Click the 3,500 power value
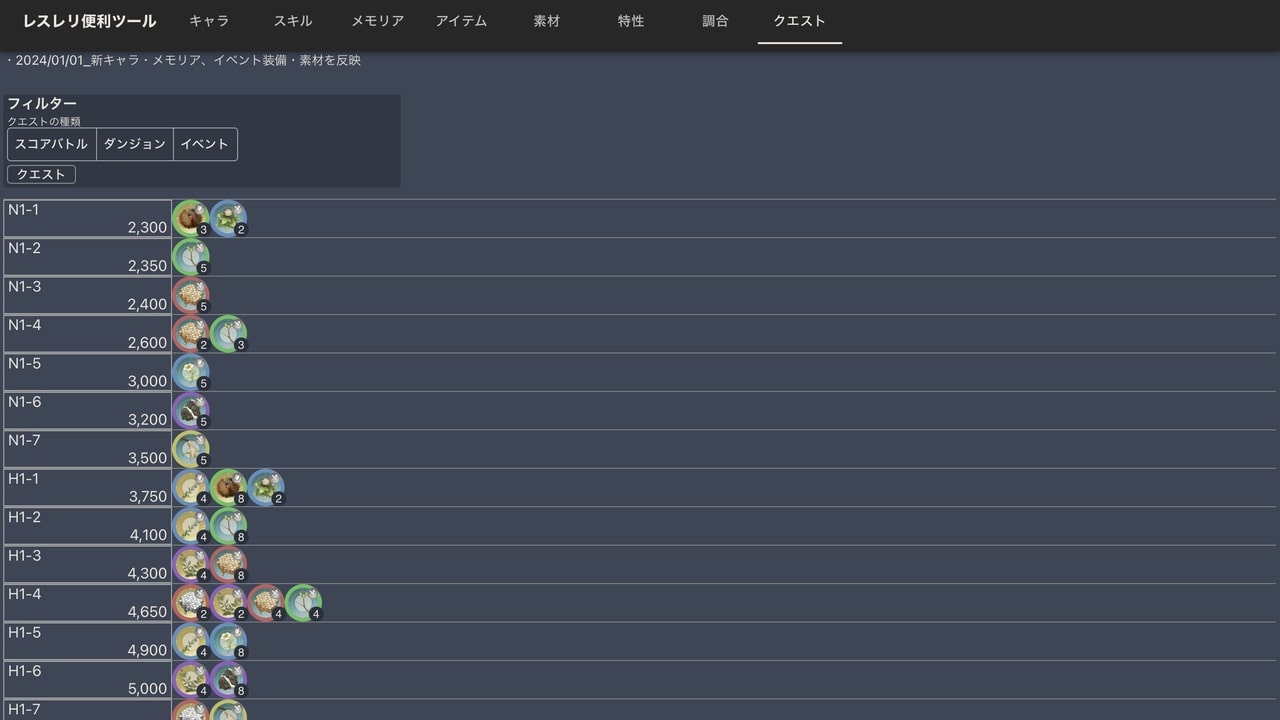This screenshot has width=1280, height=720. pos(147,459)
